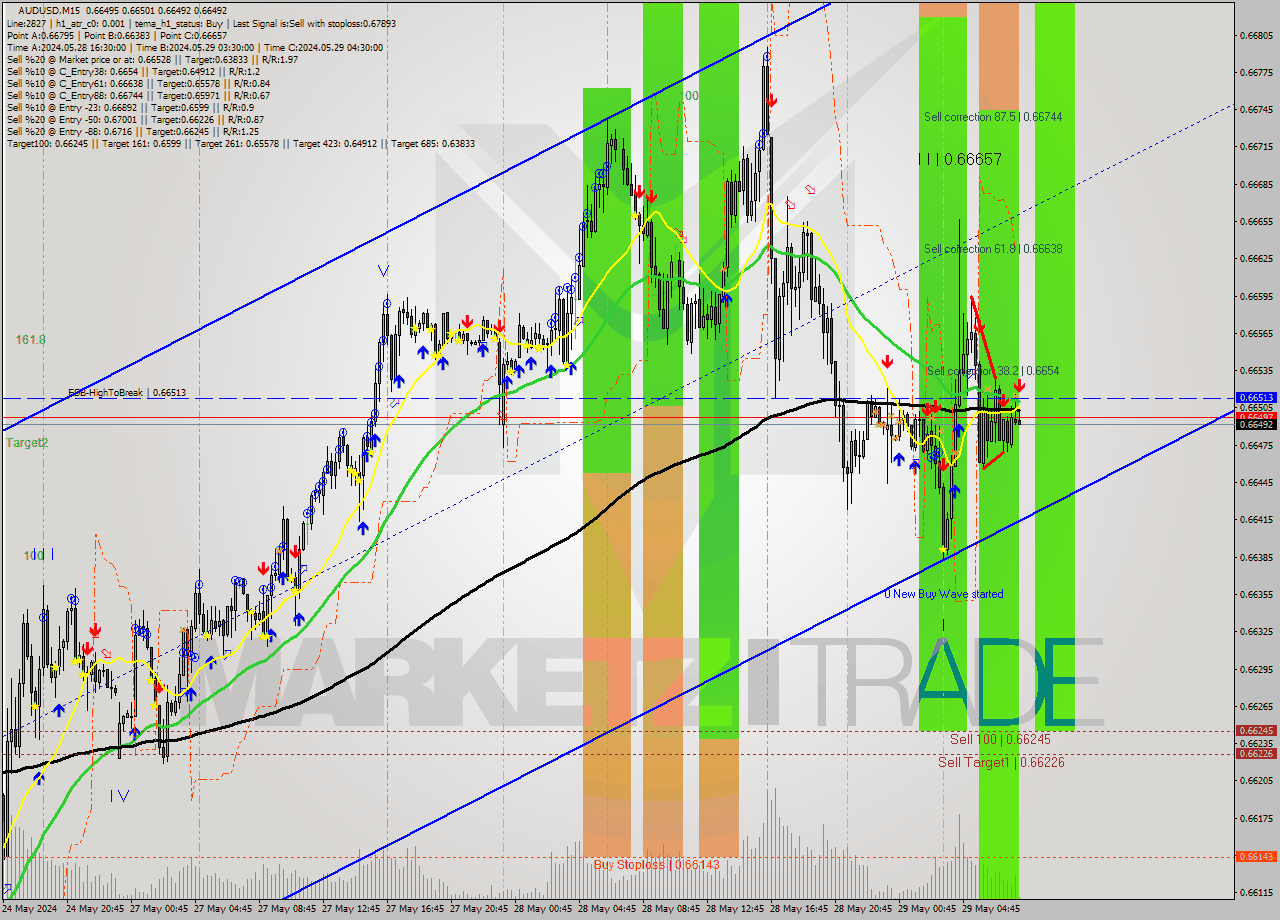
Task: Click the '0.66115' price axis value
Action: click(x=1256, y=892)
